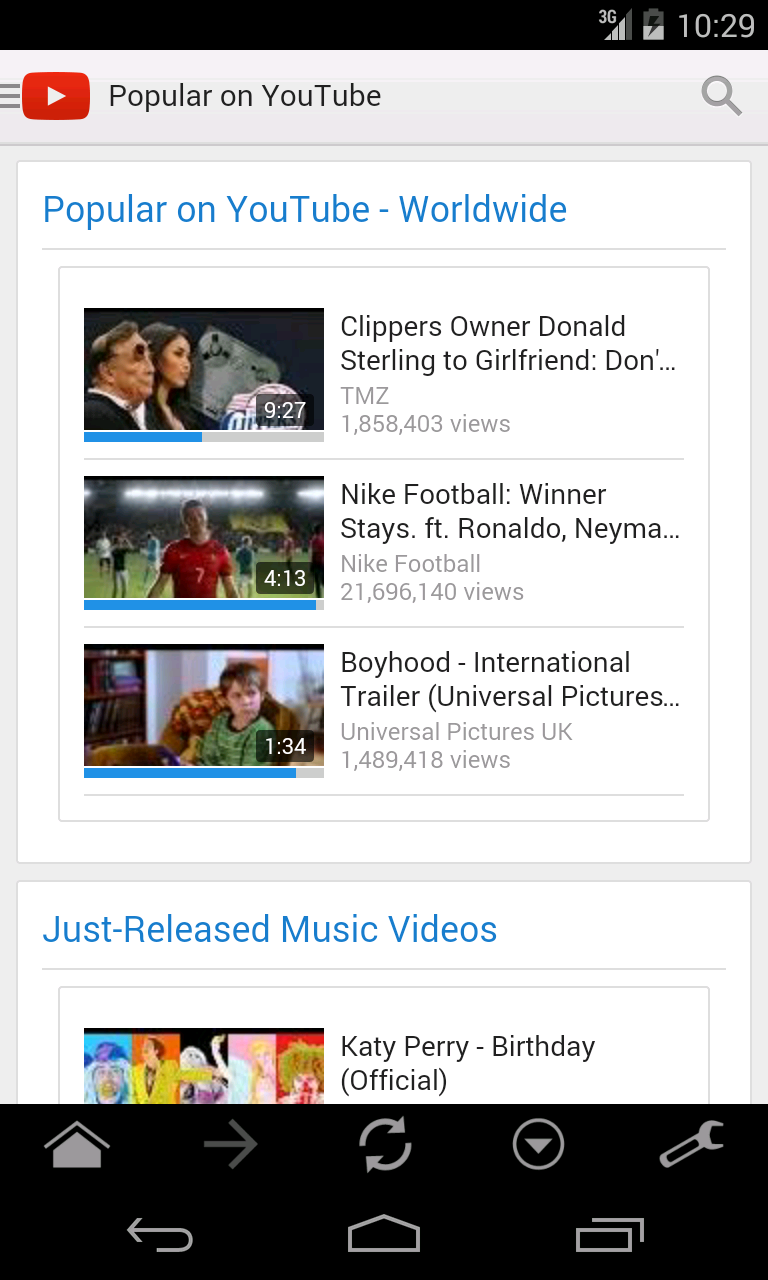The width and height of the screenshot is (768, 1280).
Task: Reload page with refresh icon
Action: pyautogui.click(x=385, y=1145)
